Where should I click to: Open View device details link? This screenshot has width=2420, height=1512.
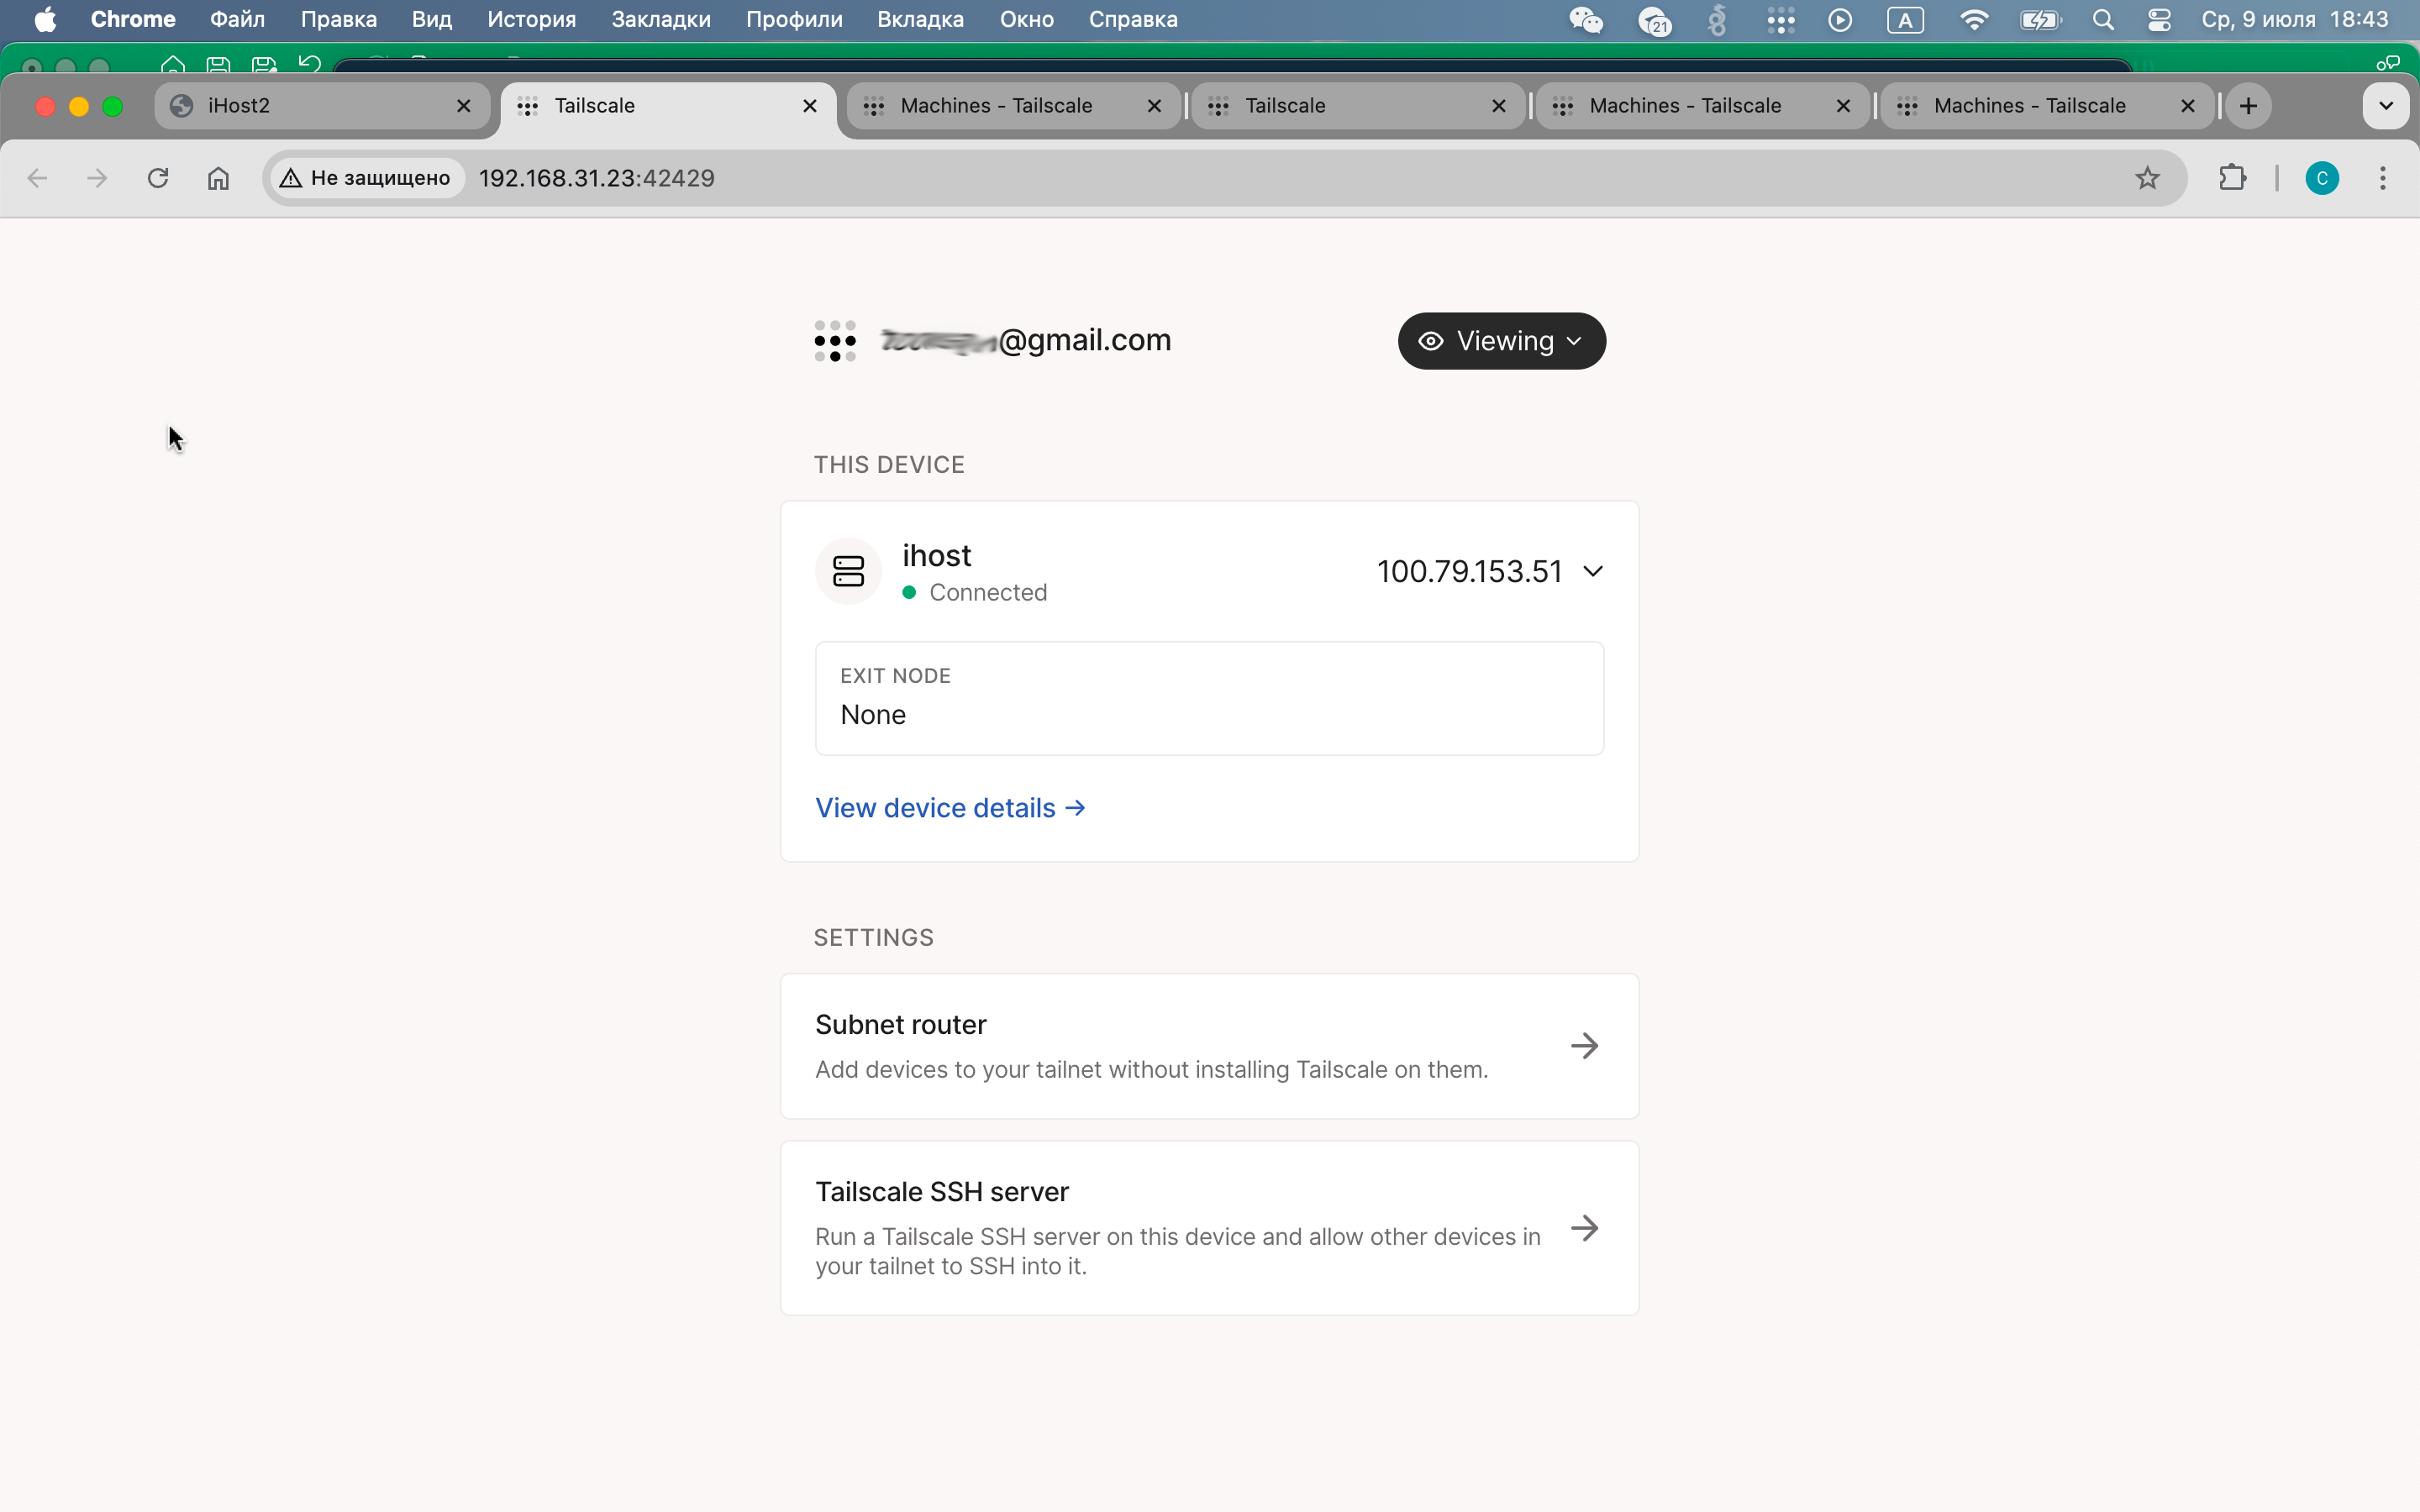(950, 808)
